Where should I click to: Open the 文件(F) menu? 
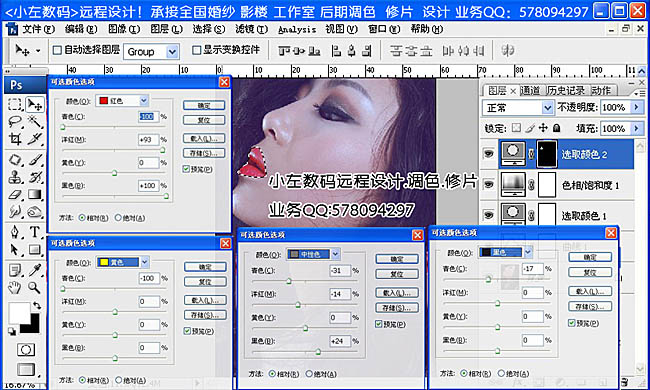pos(38,29)
